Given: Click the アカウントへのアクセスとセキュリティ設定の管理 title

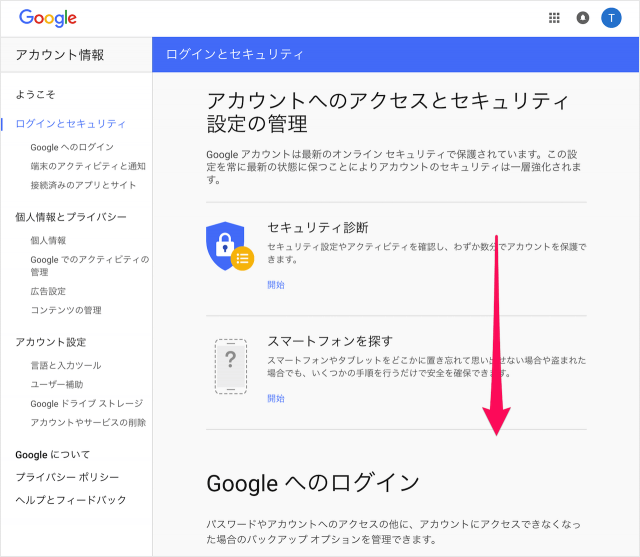Looking at the screenshot, I should coord(387,112).
